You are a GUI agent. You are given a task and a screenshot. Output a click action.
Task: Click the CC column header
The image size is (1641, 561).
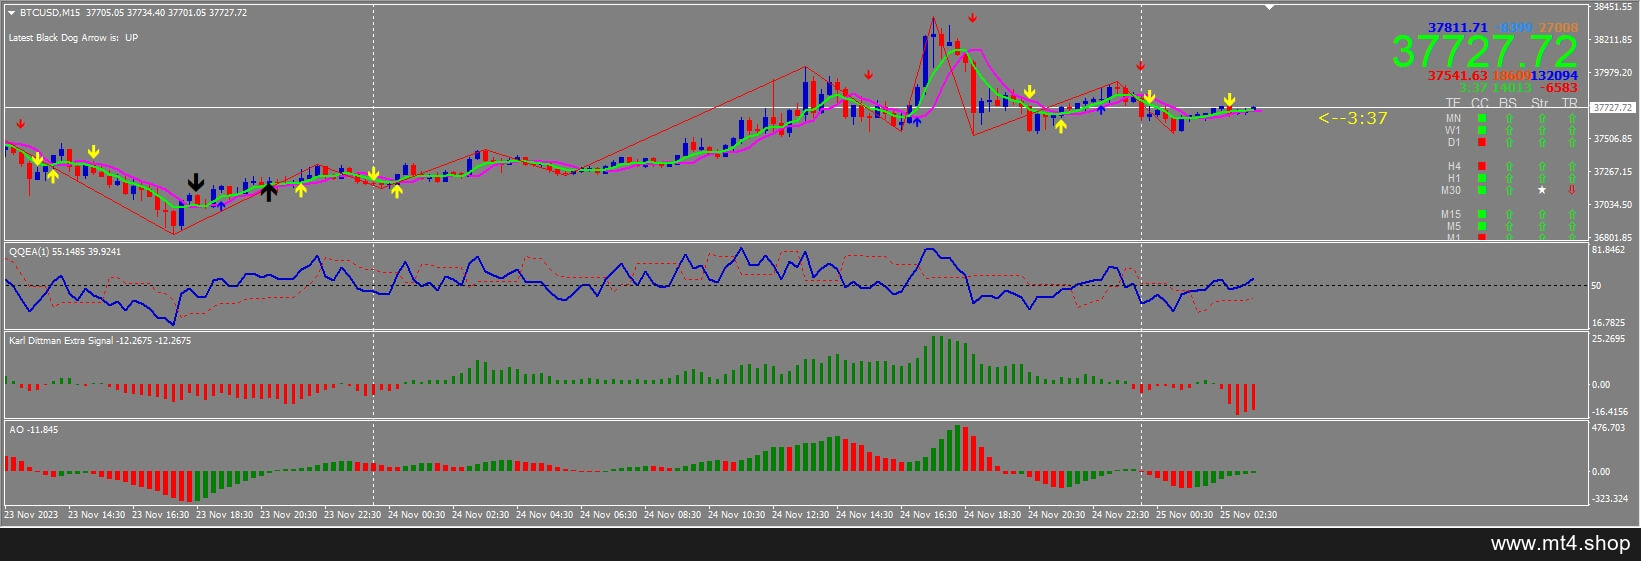tap(1480, 103)
